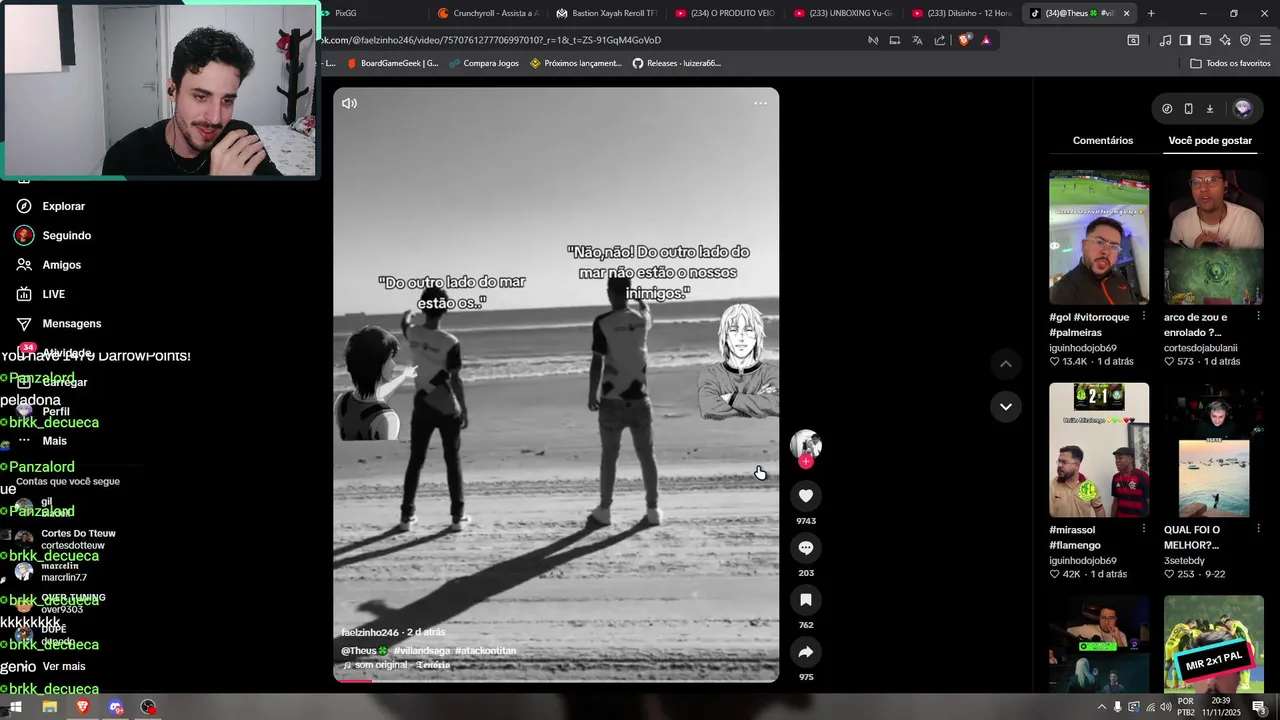1280x720 pixels.
Task: Toggle the browser sidebar panel icon
Action: point(1185,40)
